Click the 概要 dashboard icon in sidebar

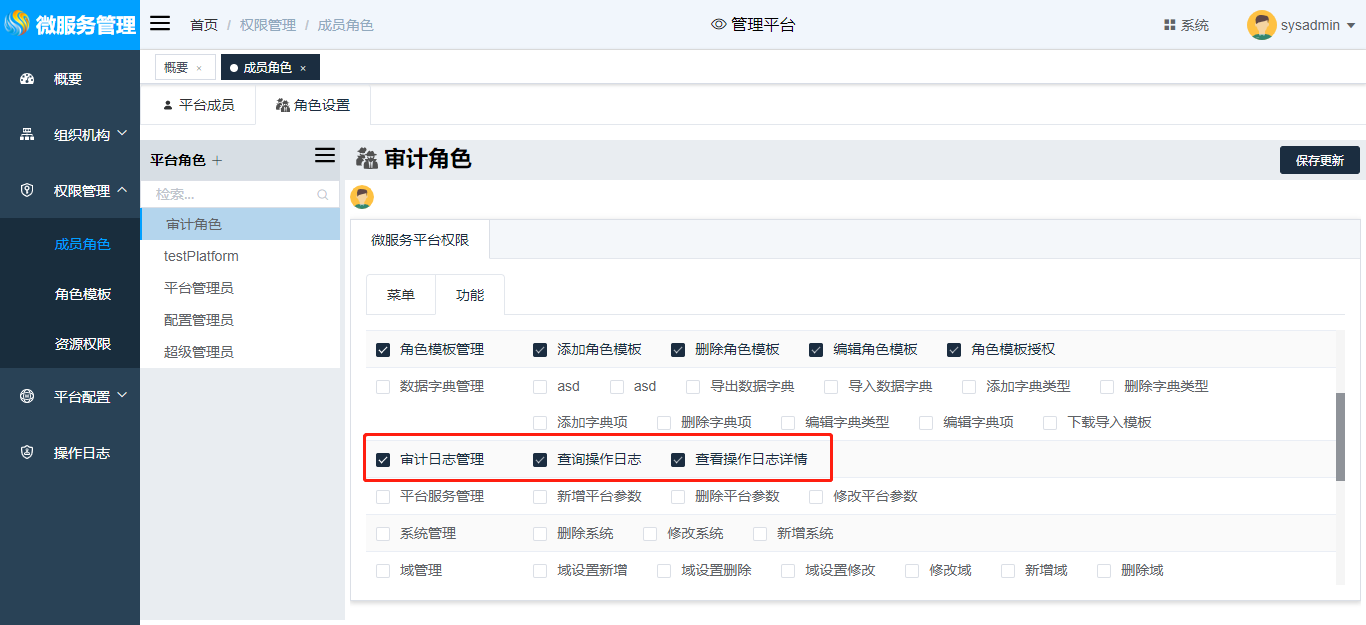27,79
